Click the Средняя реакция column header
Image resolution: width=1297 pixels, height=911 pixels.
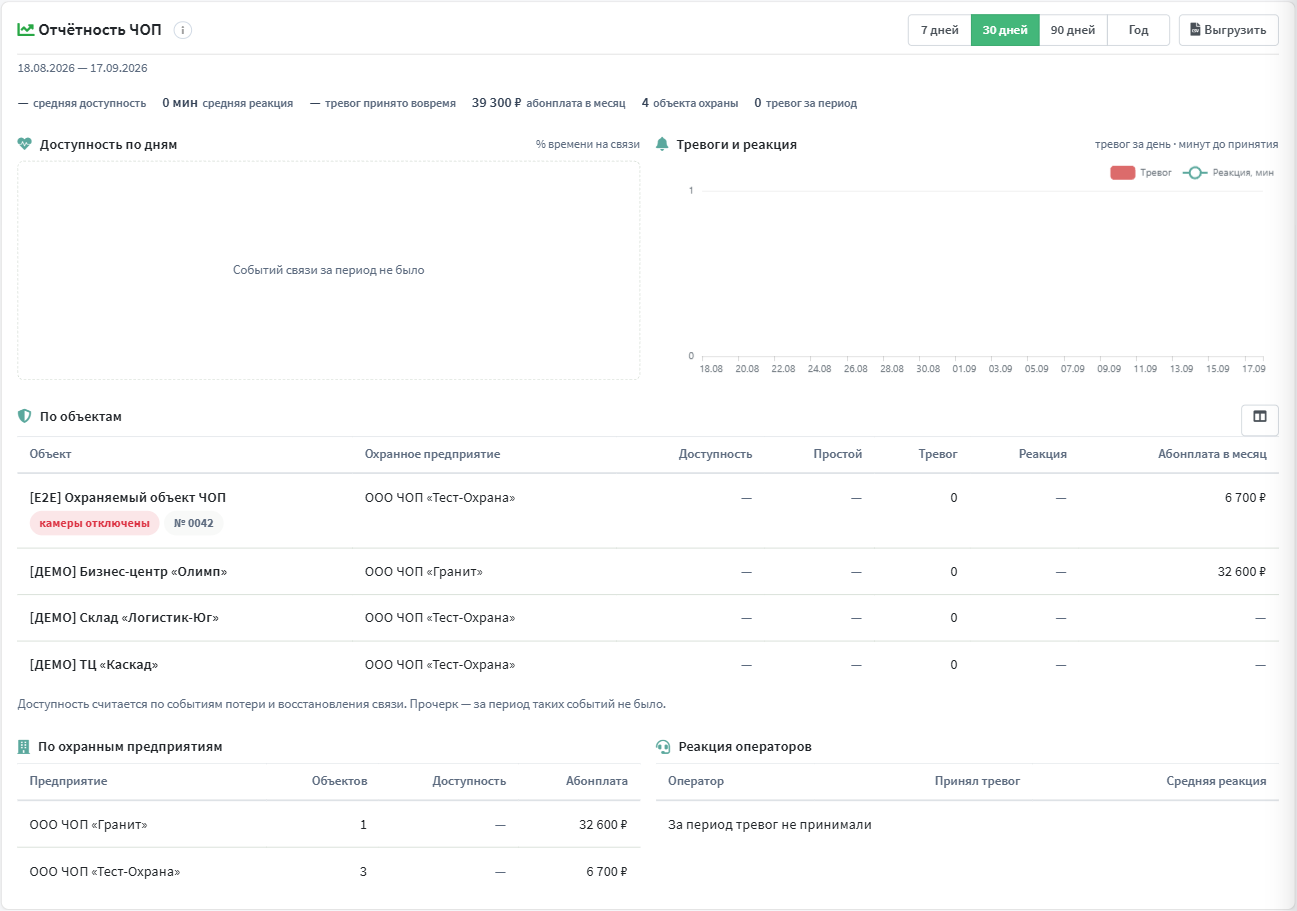[x=1216, y=781]
